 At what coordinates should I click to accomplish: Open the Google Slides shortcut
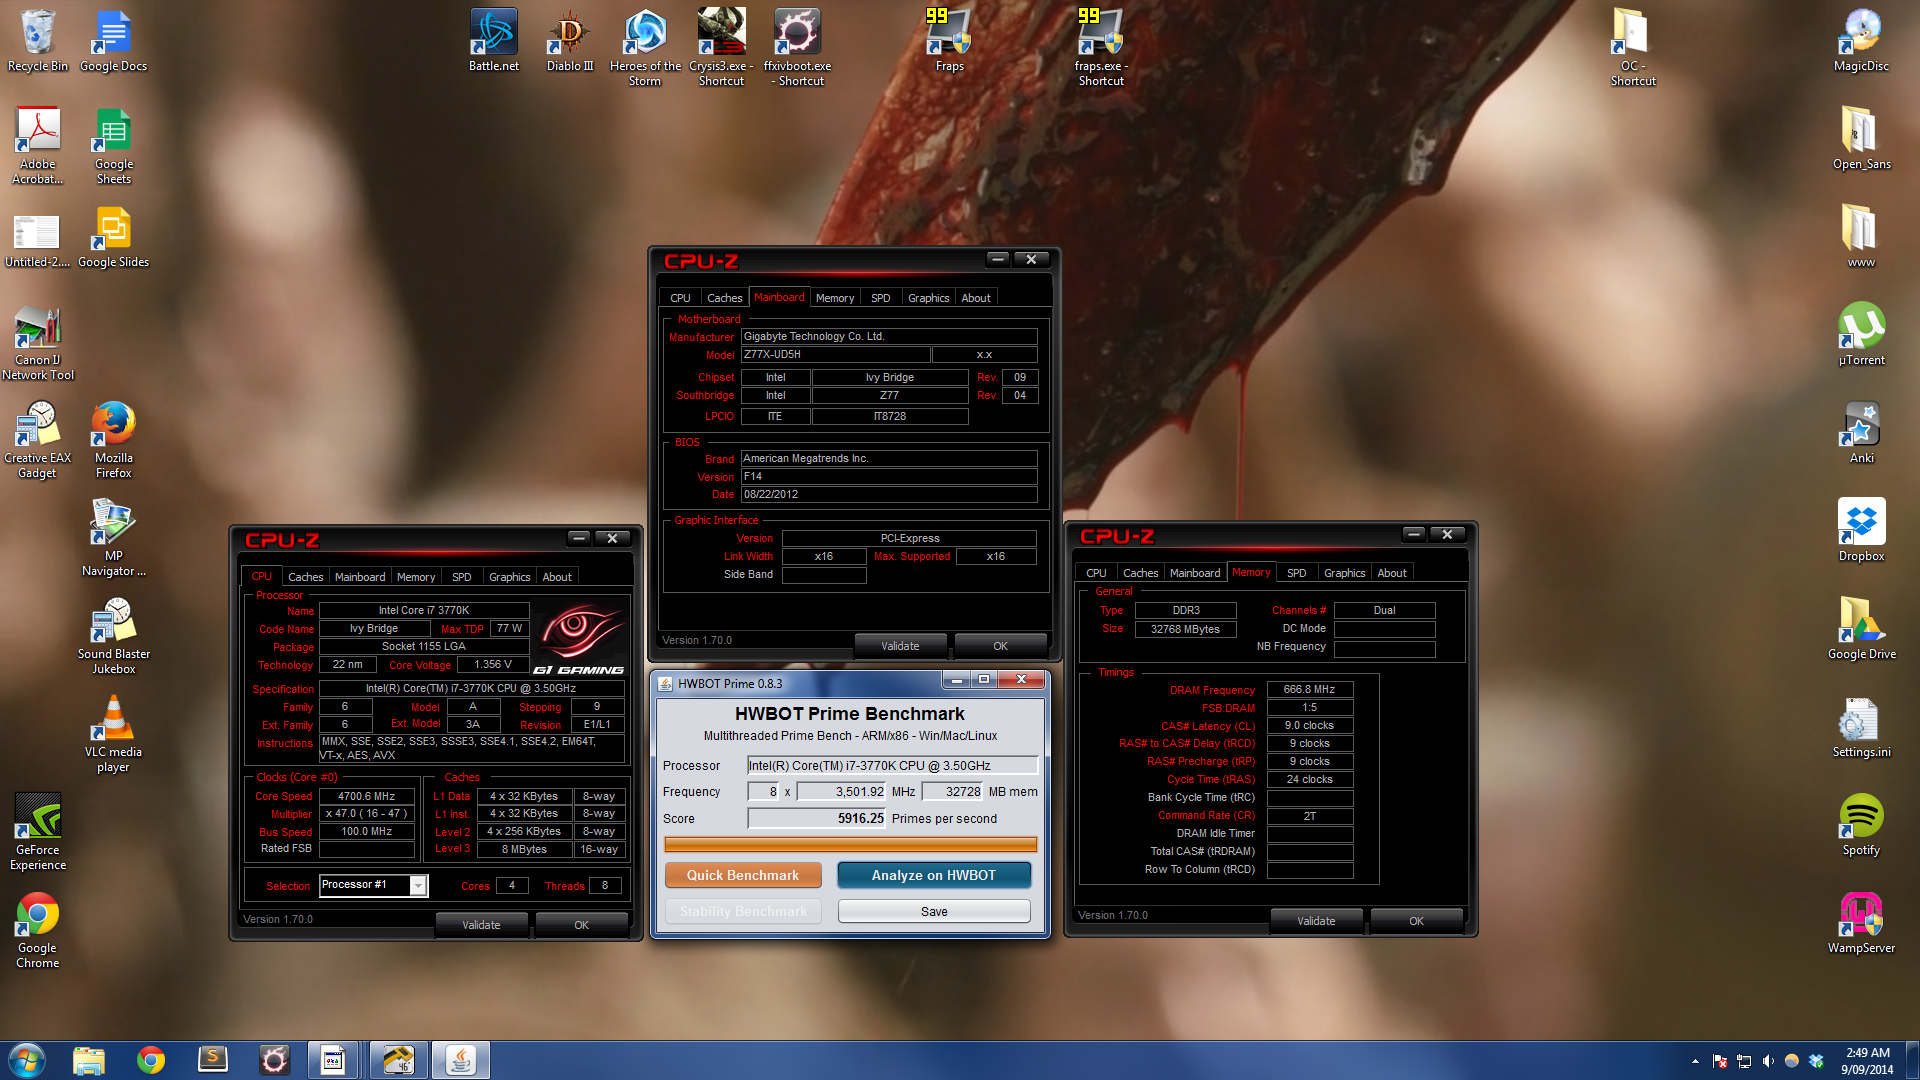tap(113, 237)
